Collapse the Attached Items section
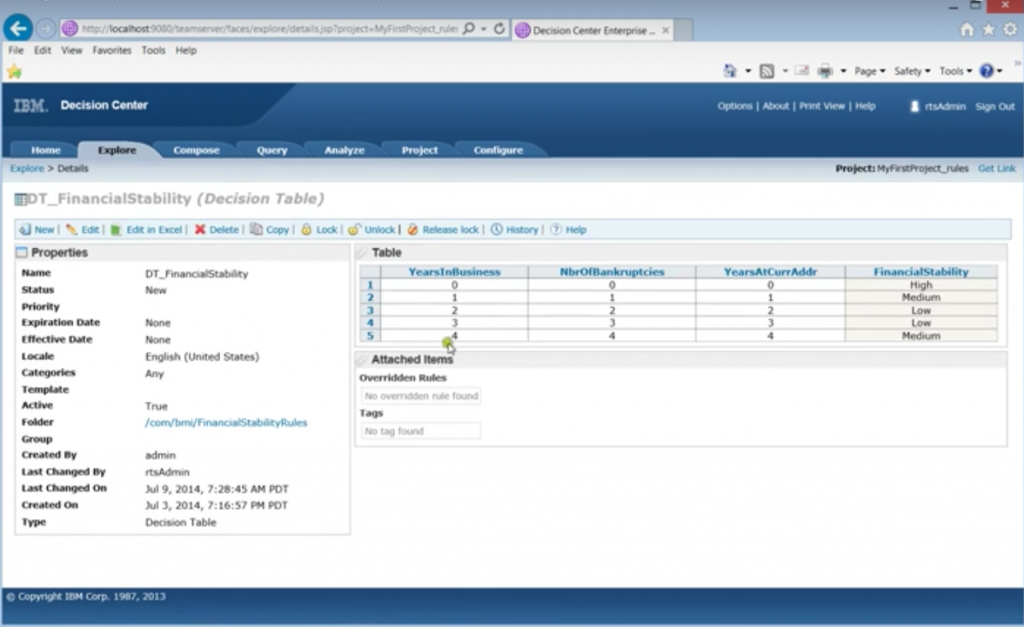Viewport: 1024px width, 627px height. point(362,359)
